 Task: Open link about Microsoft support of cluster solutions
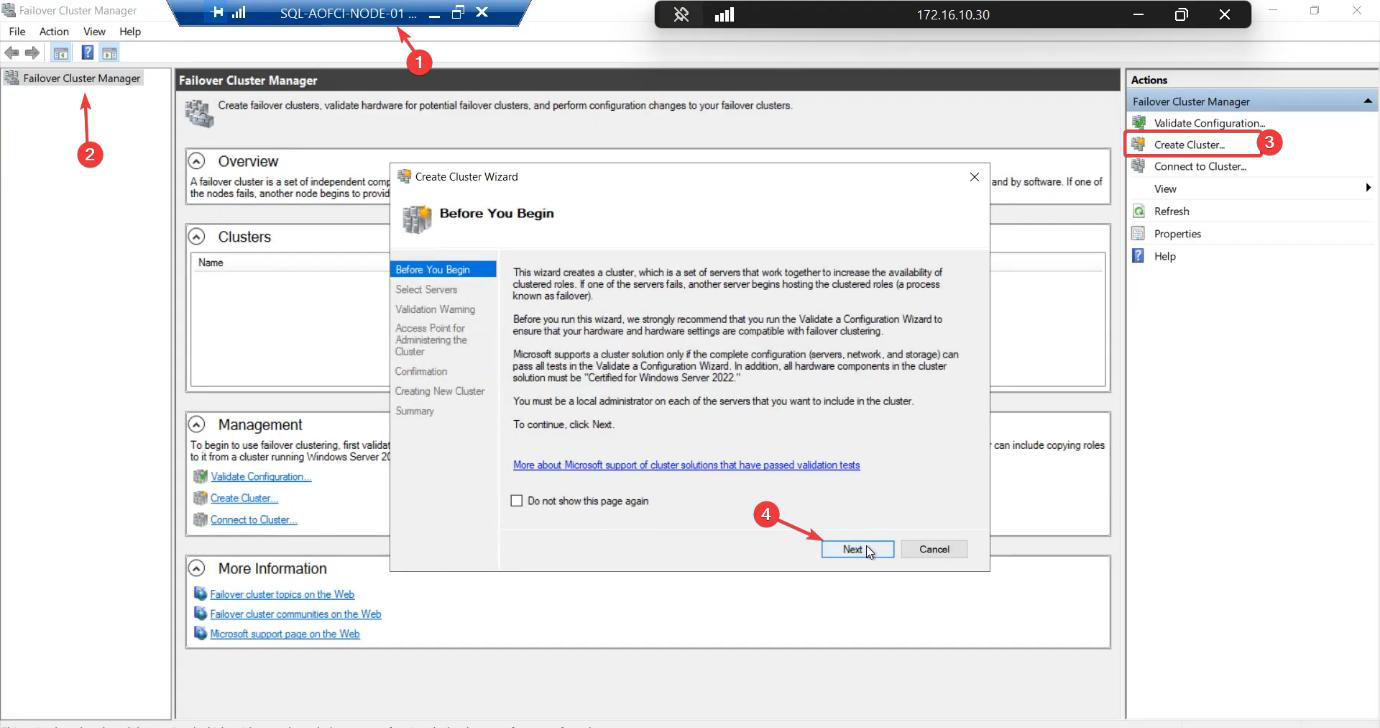(686, 465)
